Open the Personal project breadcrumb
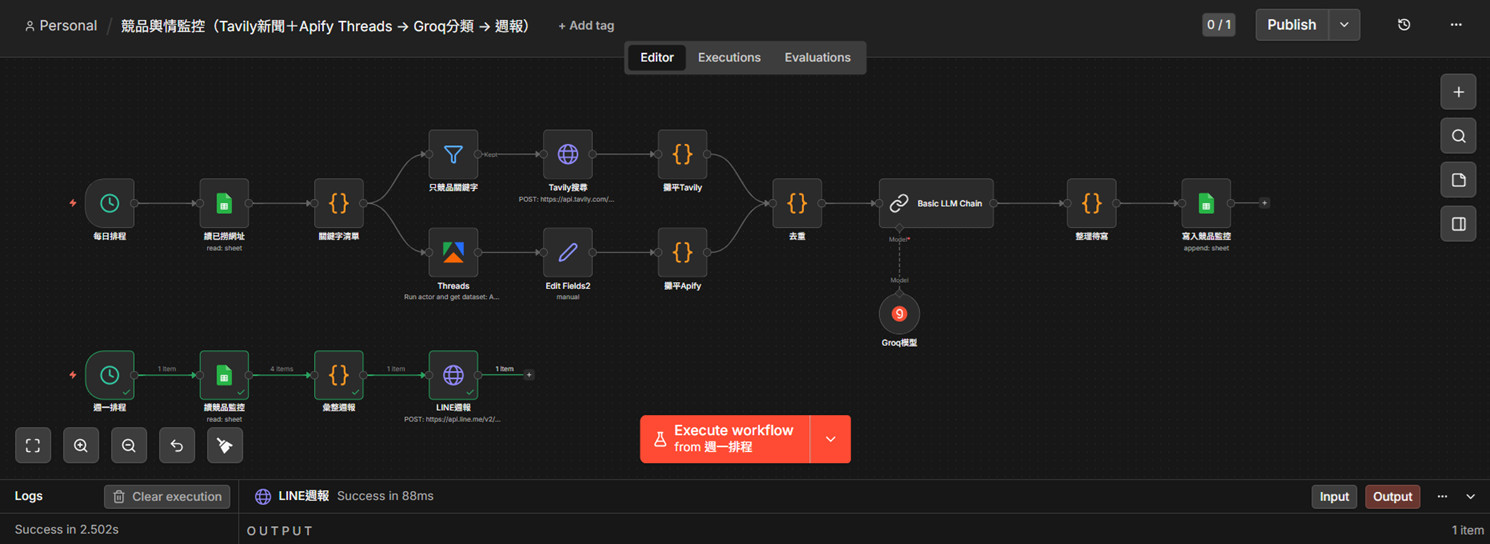 (61, 26)
